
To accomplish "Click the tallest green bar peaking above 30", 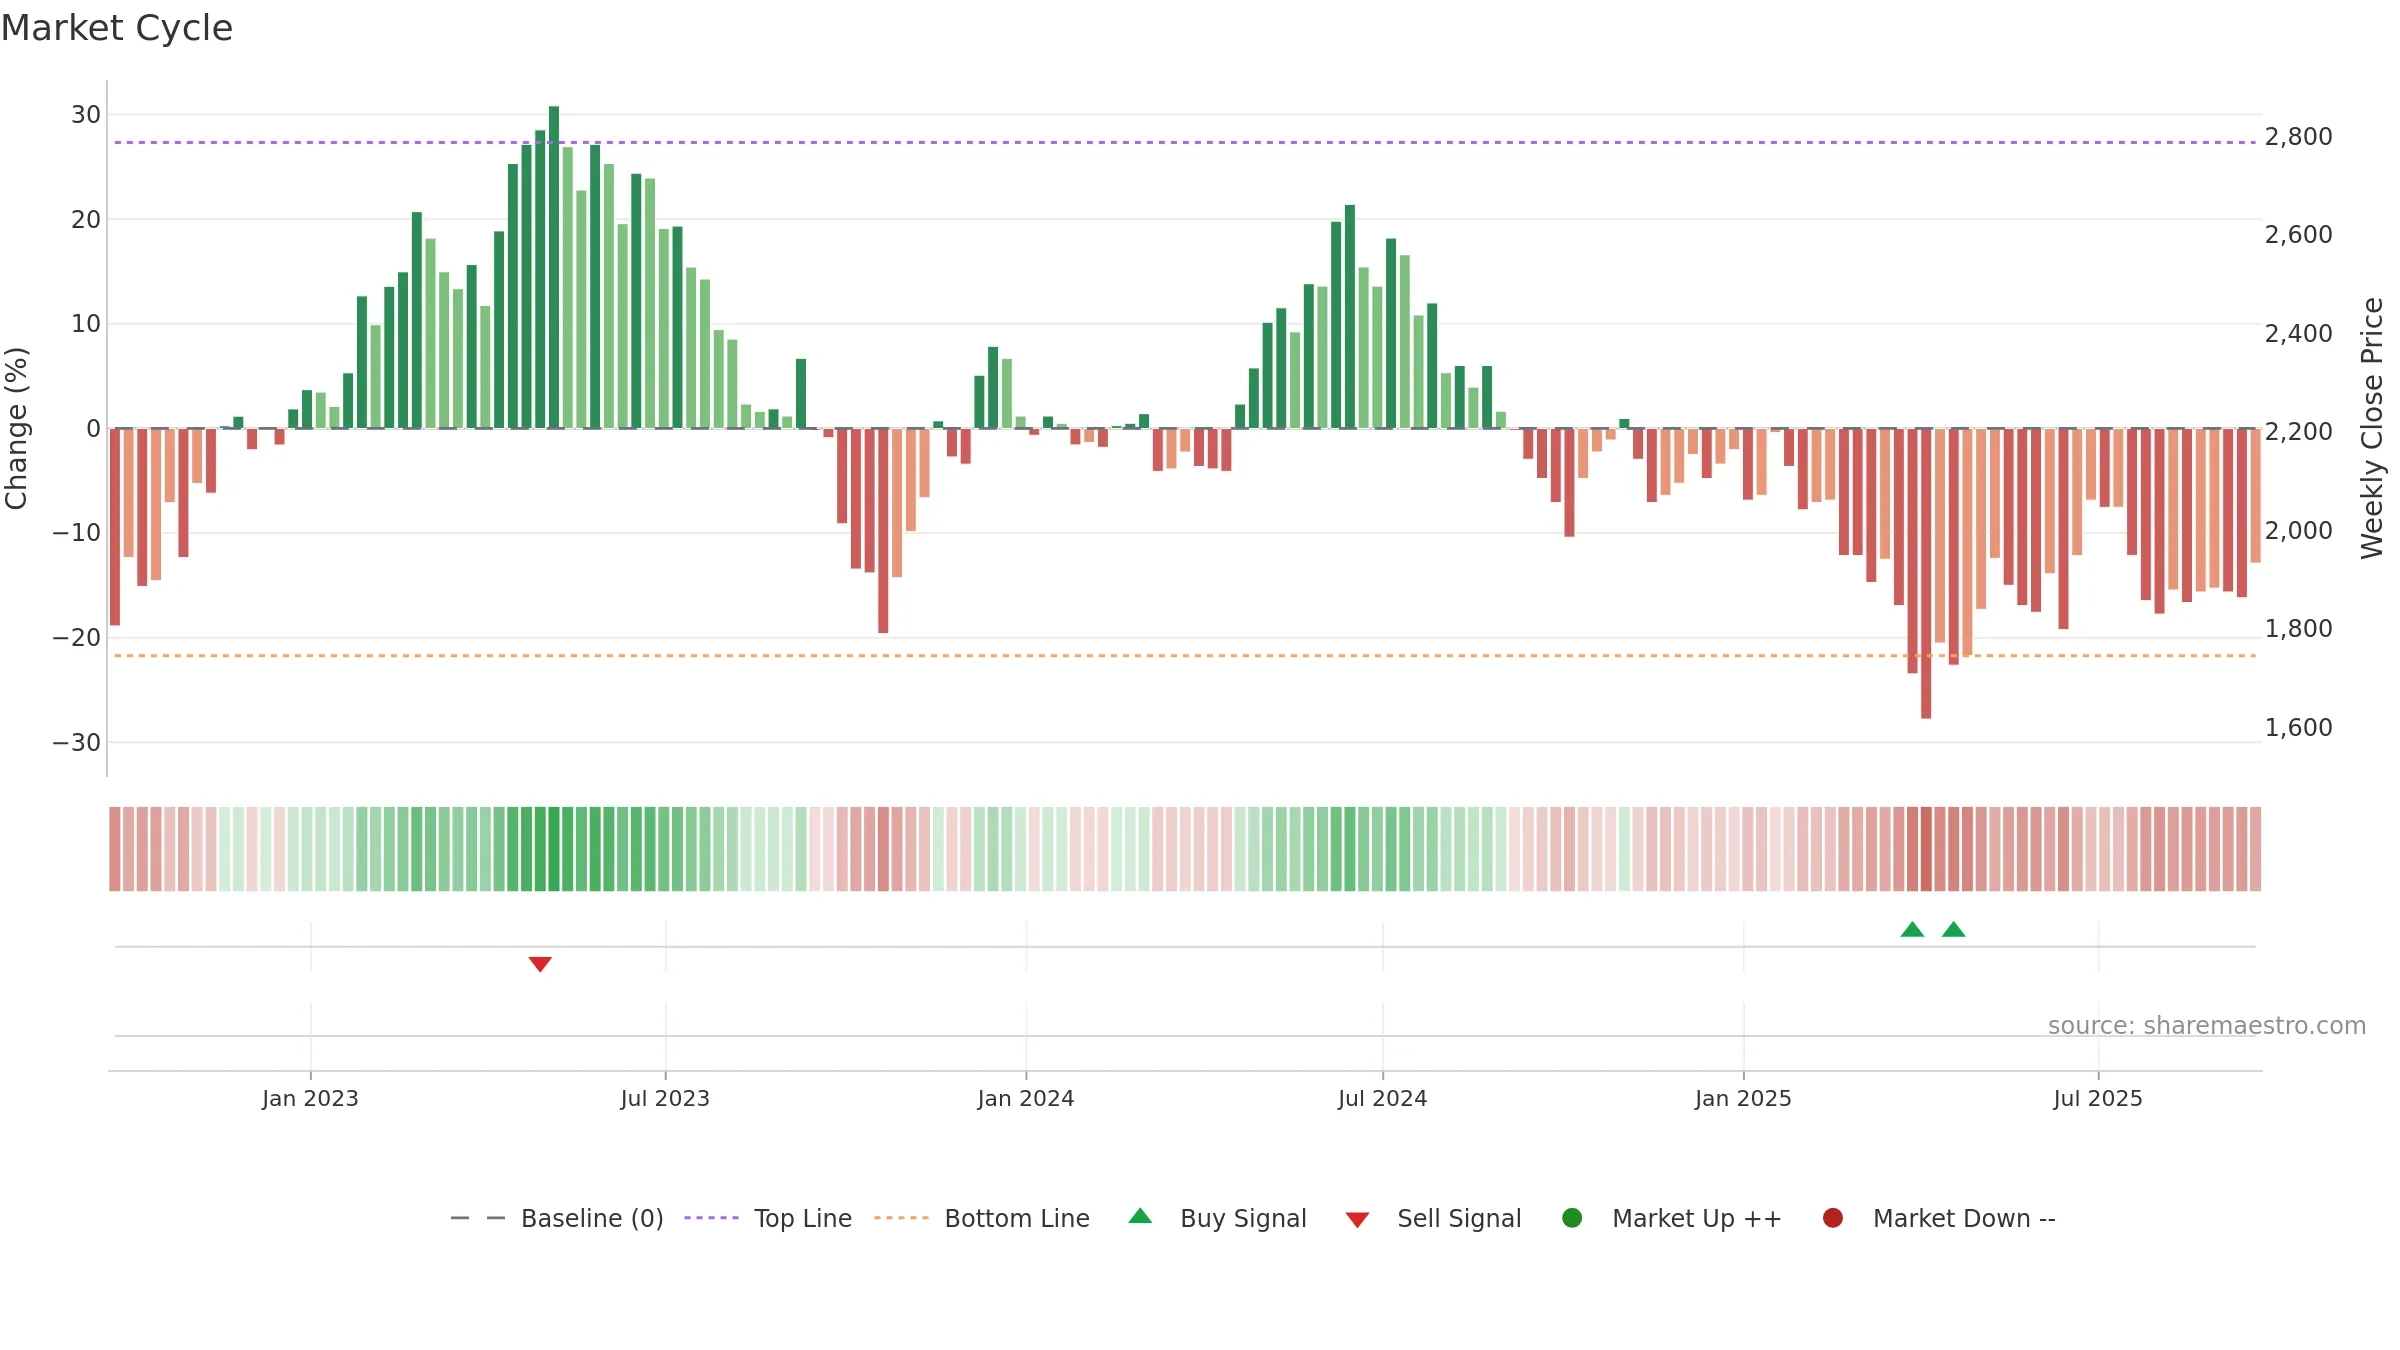I will tap(554, 267).
